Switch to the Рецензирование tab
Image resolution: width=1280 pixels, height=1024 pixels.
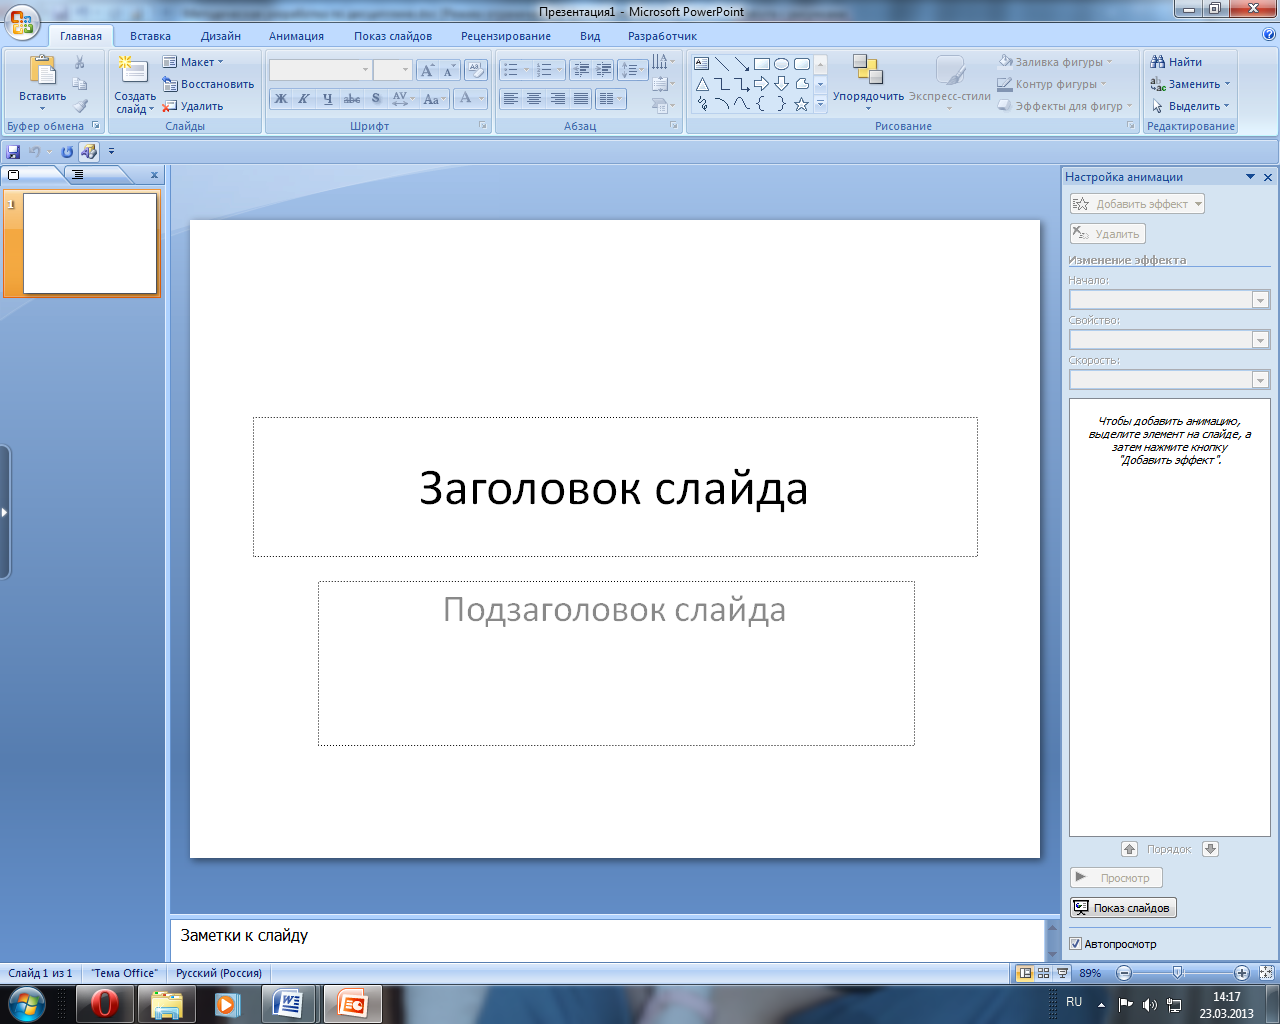click(506, 36)
